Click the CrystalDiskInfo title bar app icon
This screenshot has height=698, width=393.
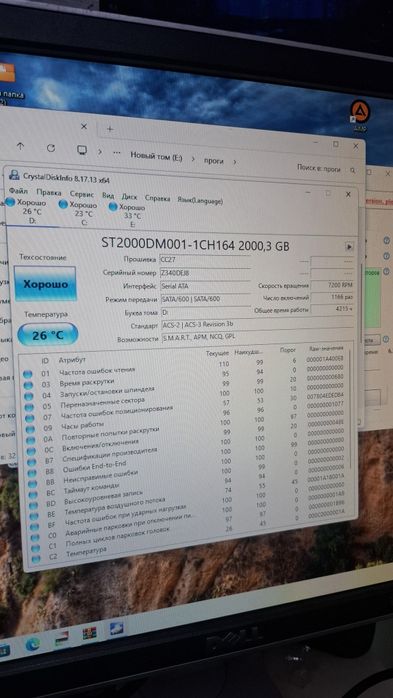point(15,174)
